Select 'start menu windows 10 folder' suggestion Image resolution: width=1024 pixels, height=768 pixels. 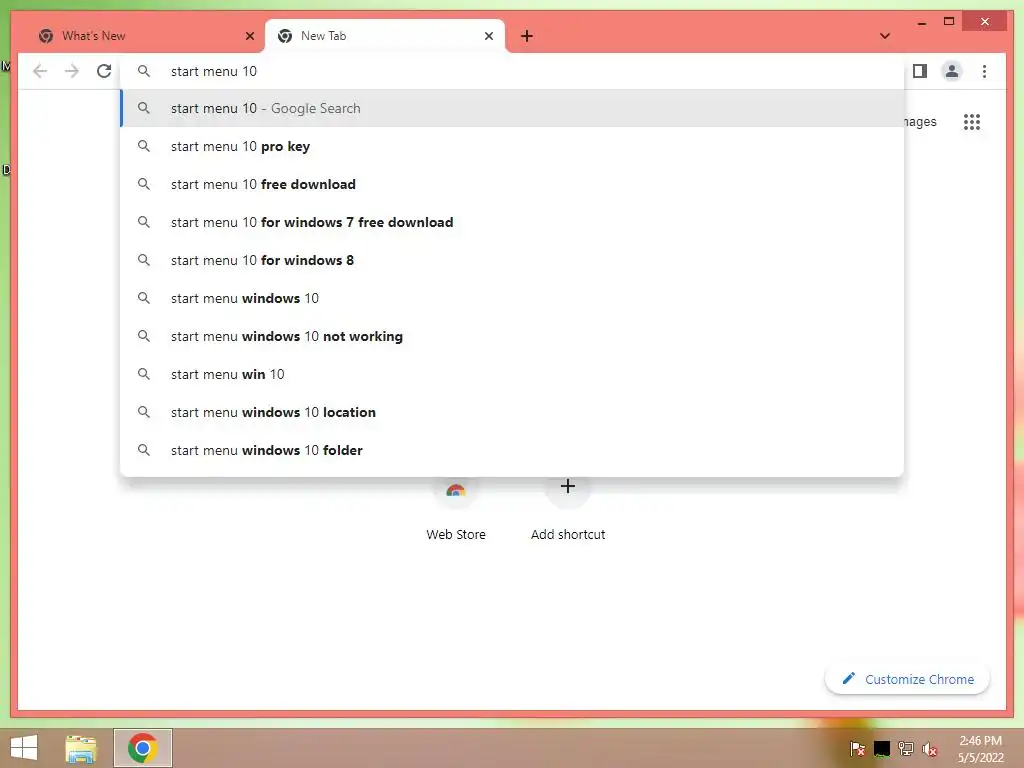coord(513,450)
